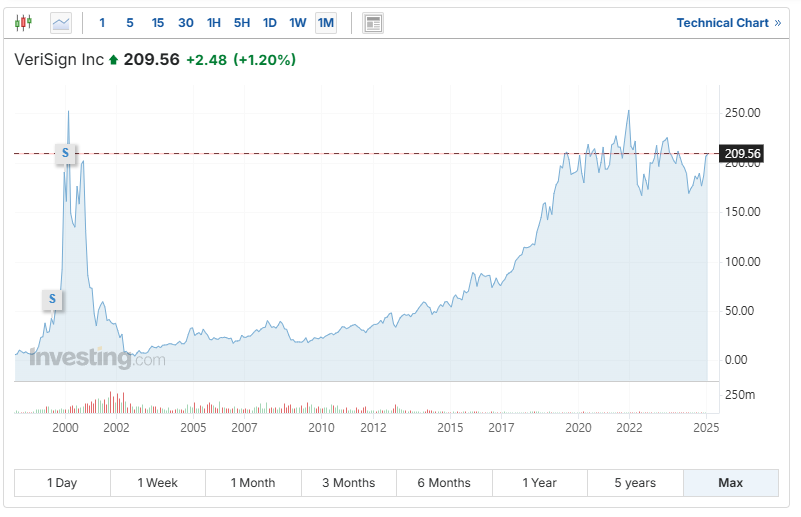
Task: Click the 0.00 axis label
Action: pos(736,360)
